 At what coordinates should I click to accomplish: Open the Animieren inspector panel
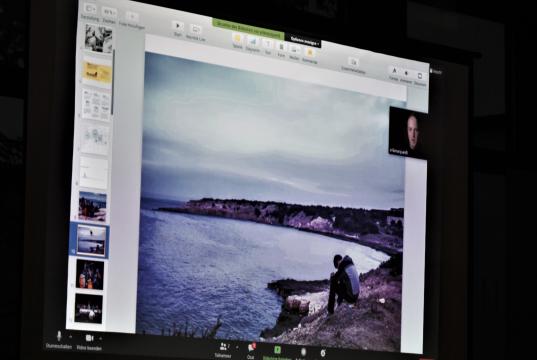(407, 76)
